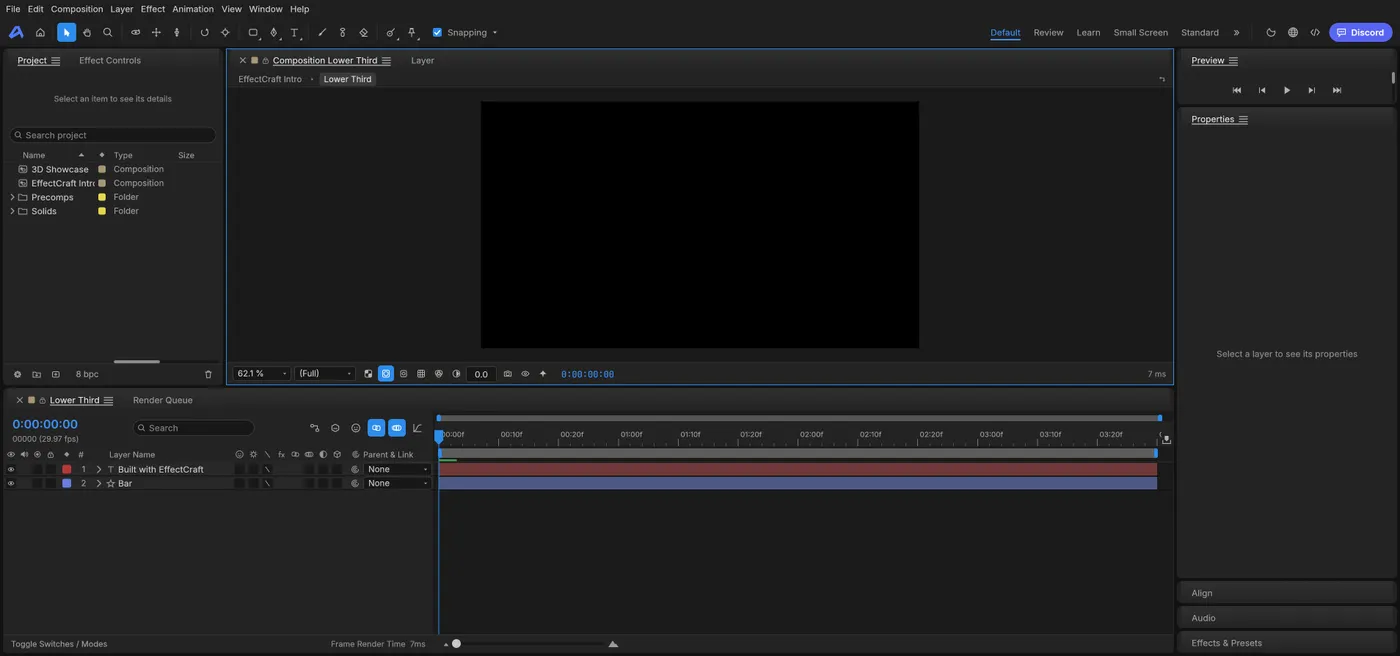This screenshot has width=1400, height=656.
Task: Click Toggle Switches / Modes
Action: point(59,644)
